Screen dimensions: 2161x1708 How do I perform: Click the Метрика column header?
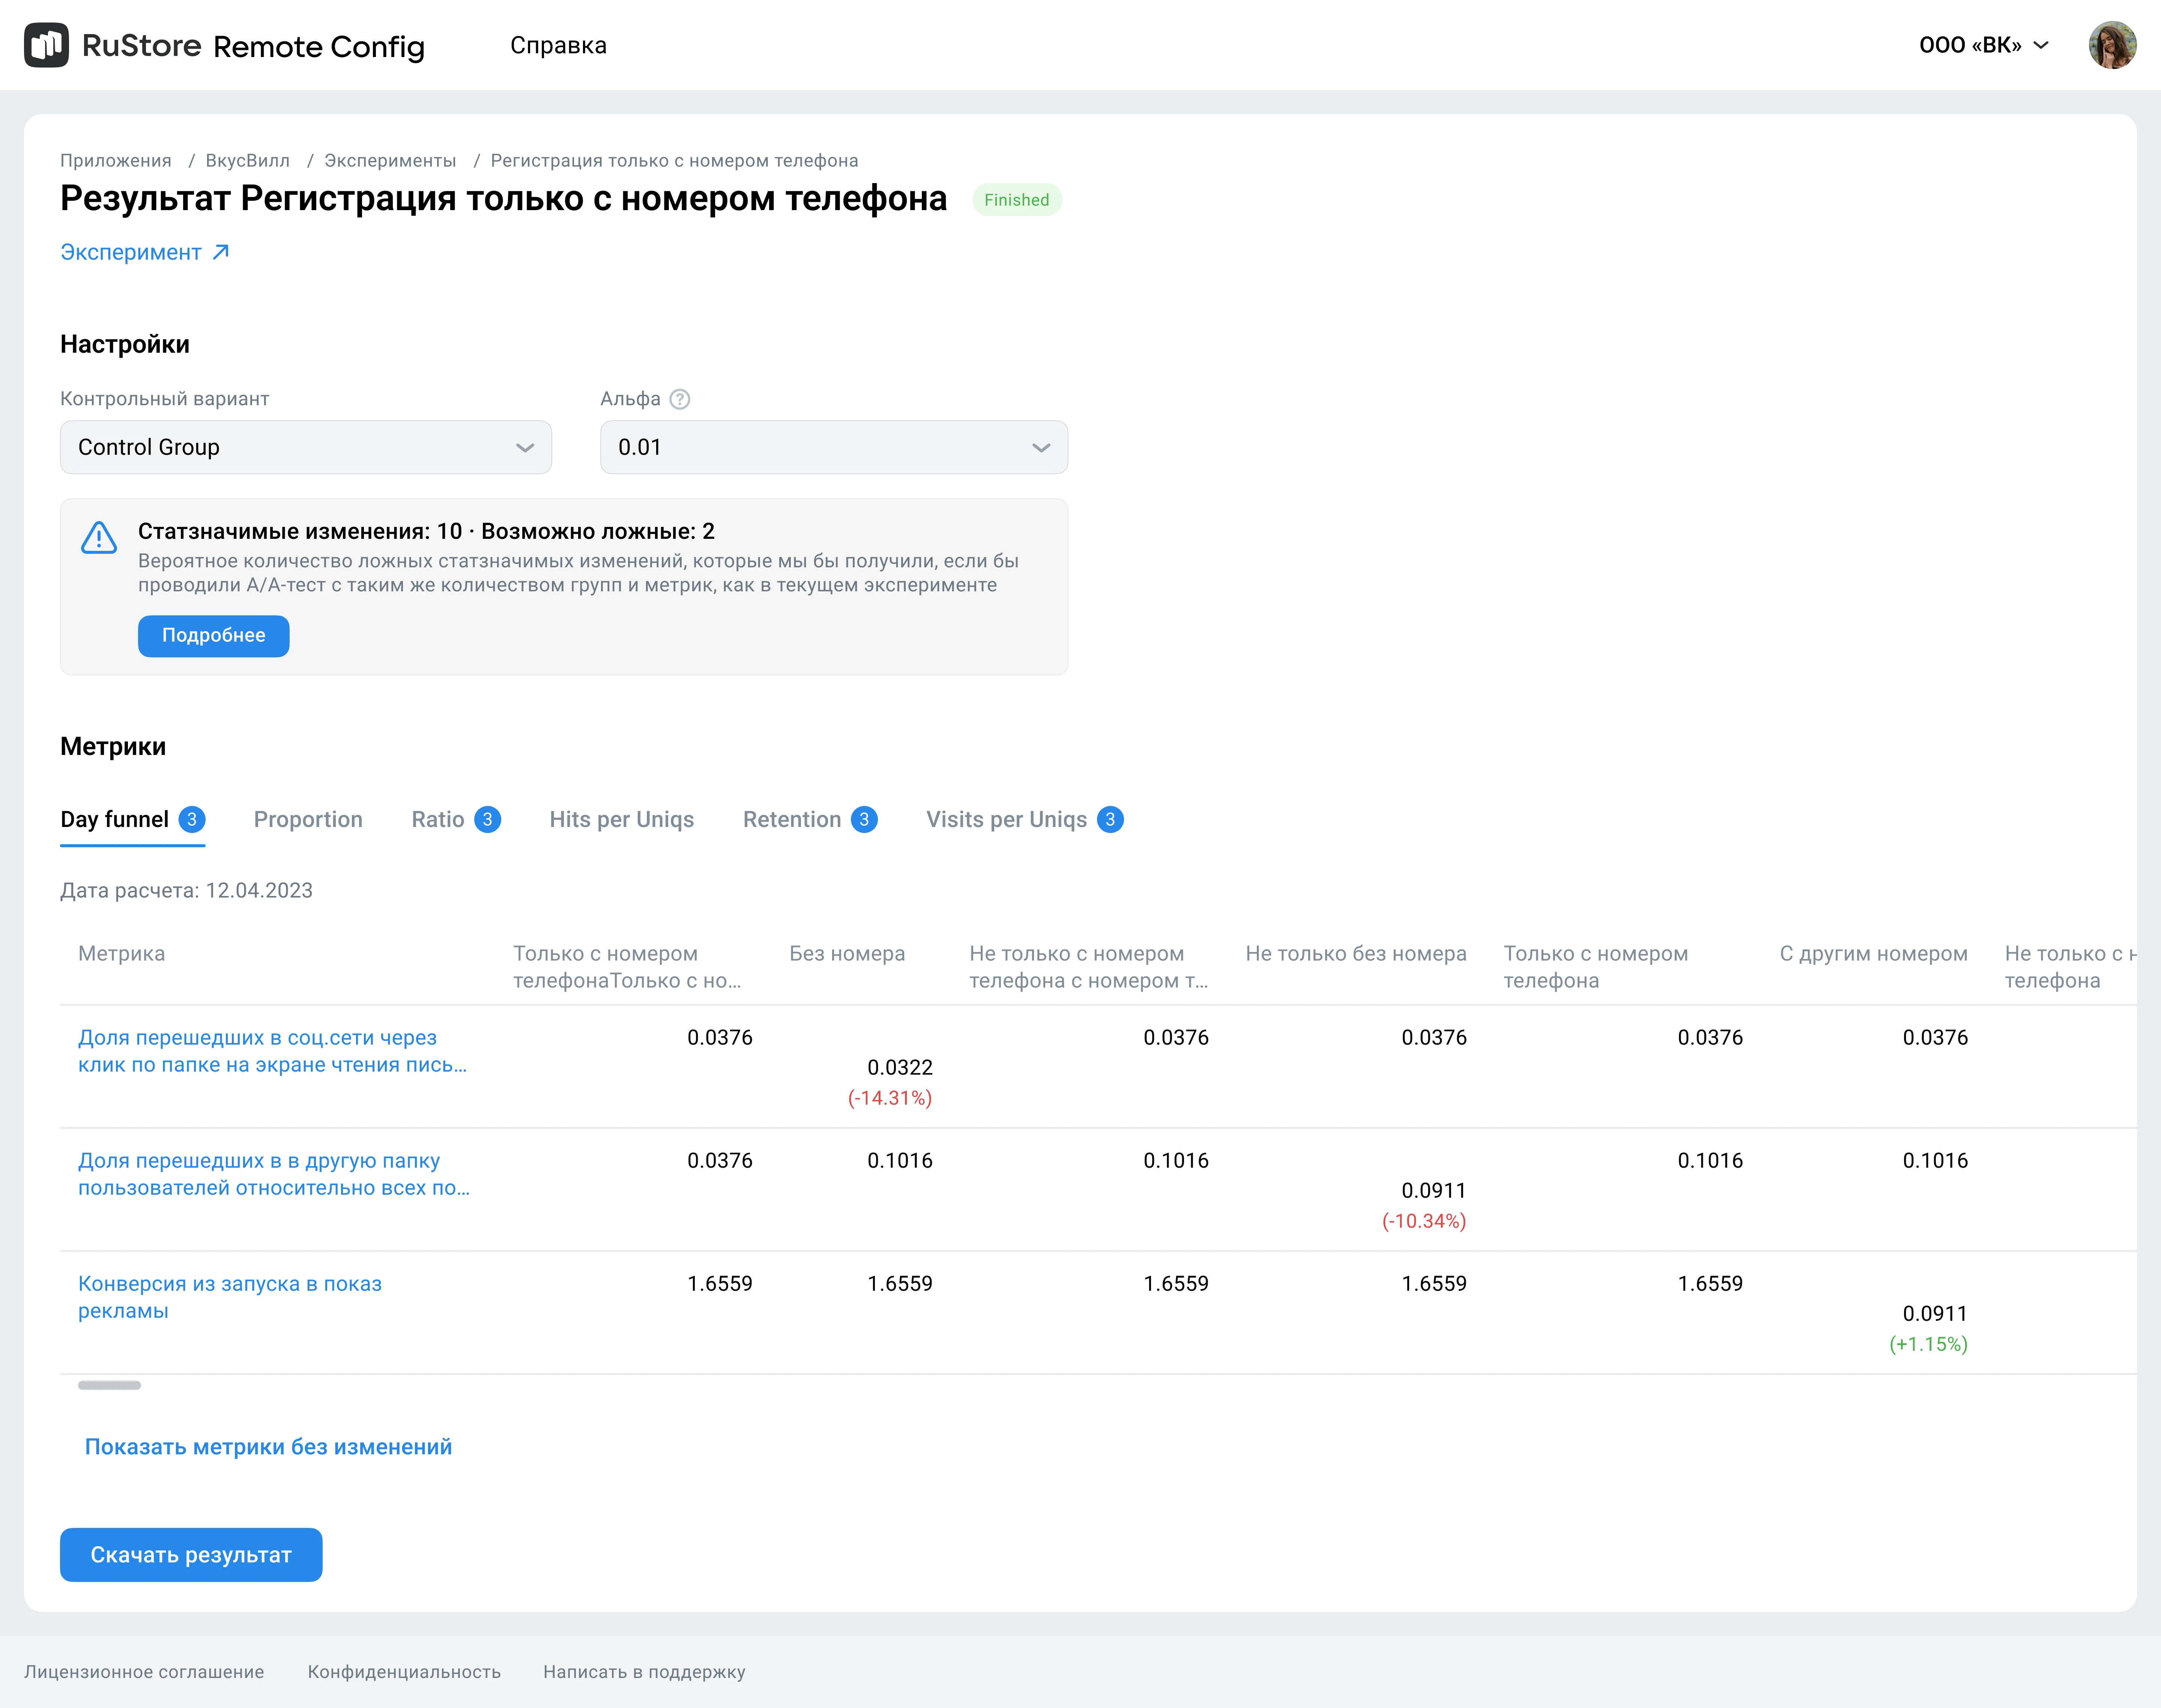coord(122,954)
